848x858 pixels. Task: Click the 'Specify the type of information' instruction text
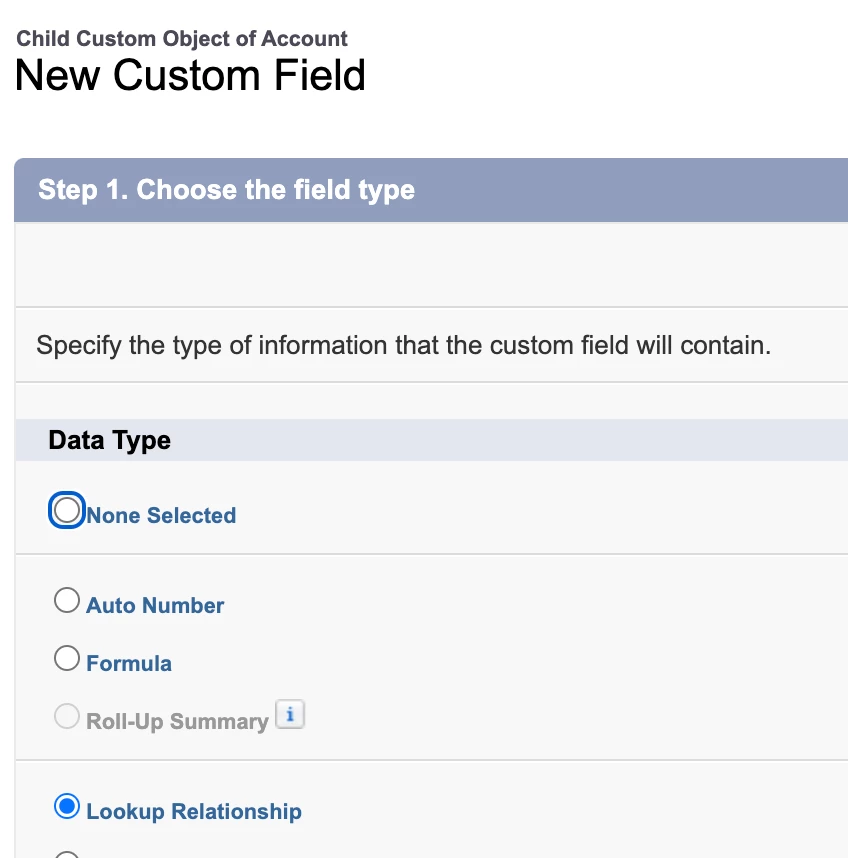(x=404, y=346)
